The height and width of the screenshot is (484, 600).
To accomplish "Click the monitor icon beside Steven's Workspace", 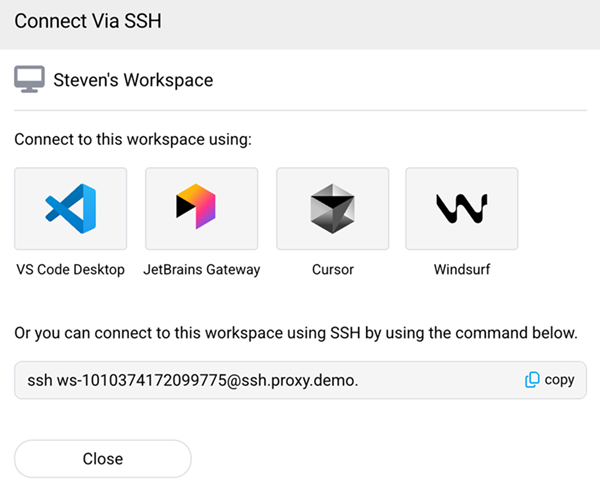I will pyautogui.click(x=29, y=80).
